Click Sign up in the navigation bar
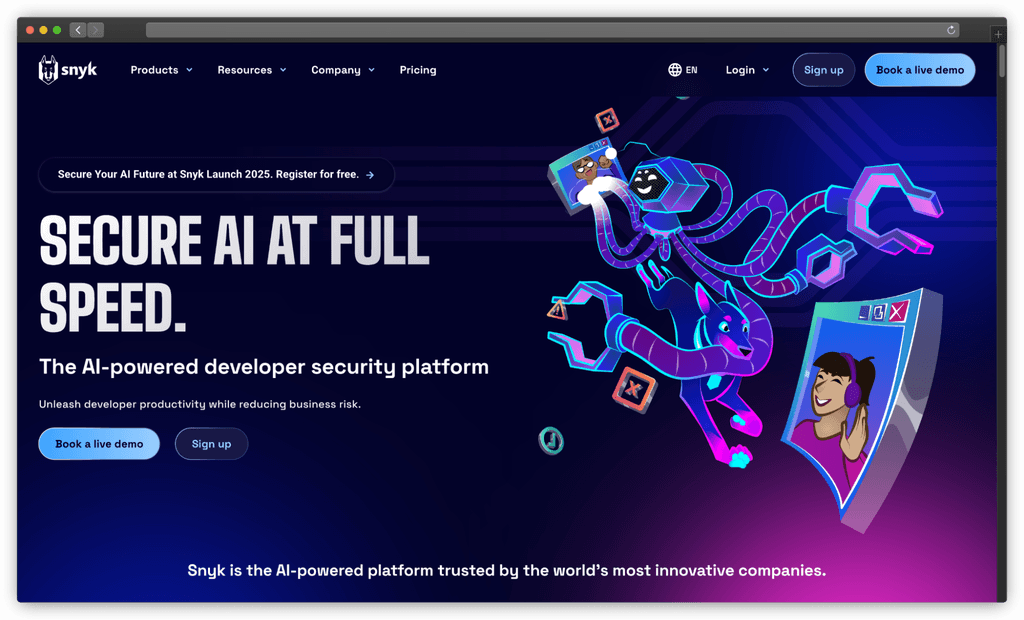The image size is (1024, 620). pyautogui.click(x=824, y=70)
